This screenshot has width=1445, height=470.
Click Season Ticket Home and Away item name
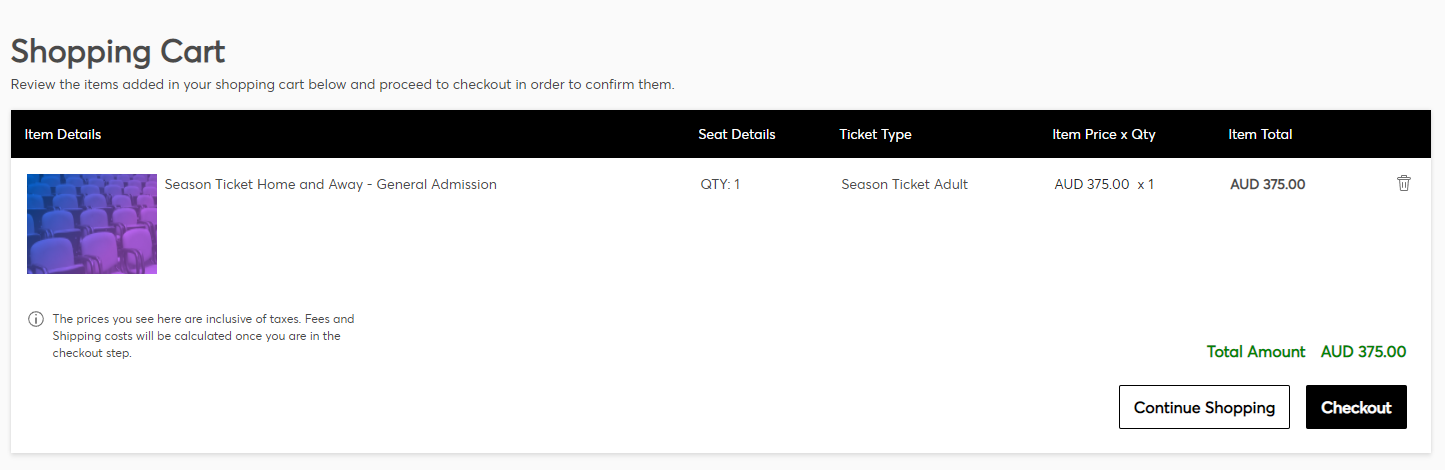pos(330,184)
